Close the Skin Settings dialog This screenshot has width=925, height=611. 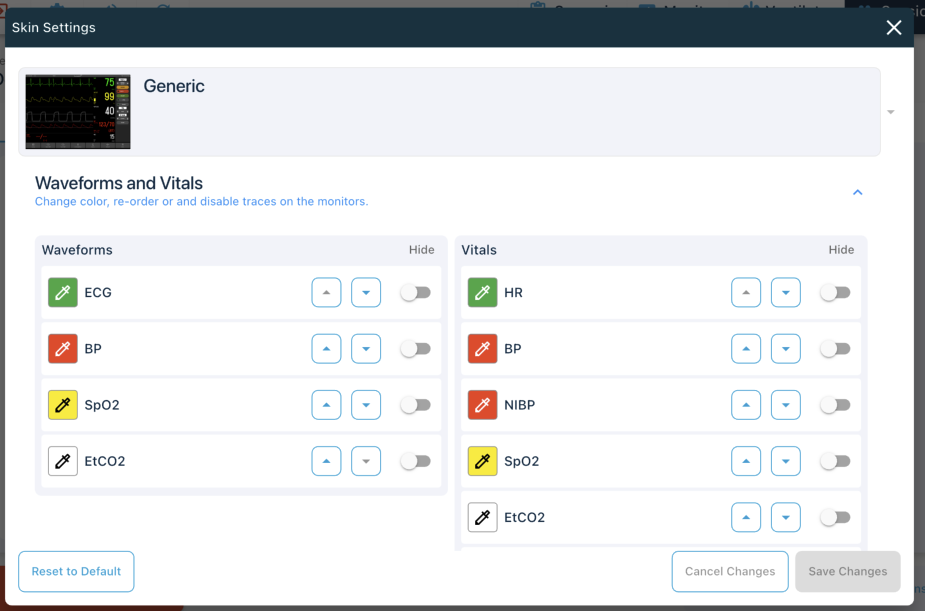(894, 28)
